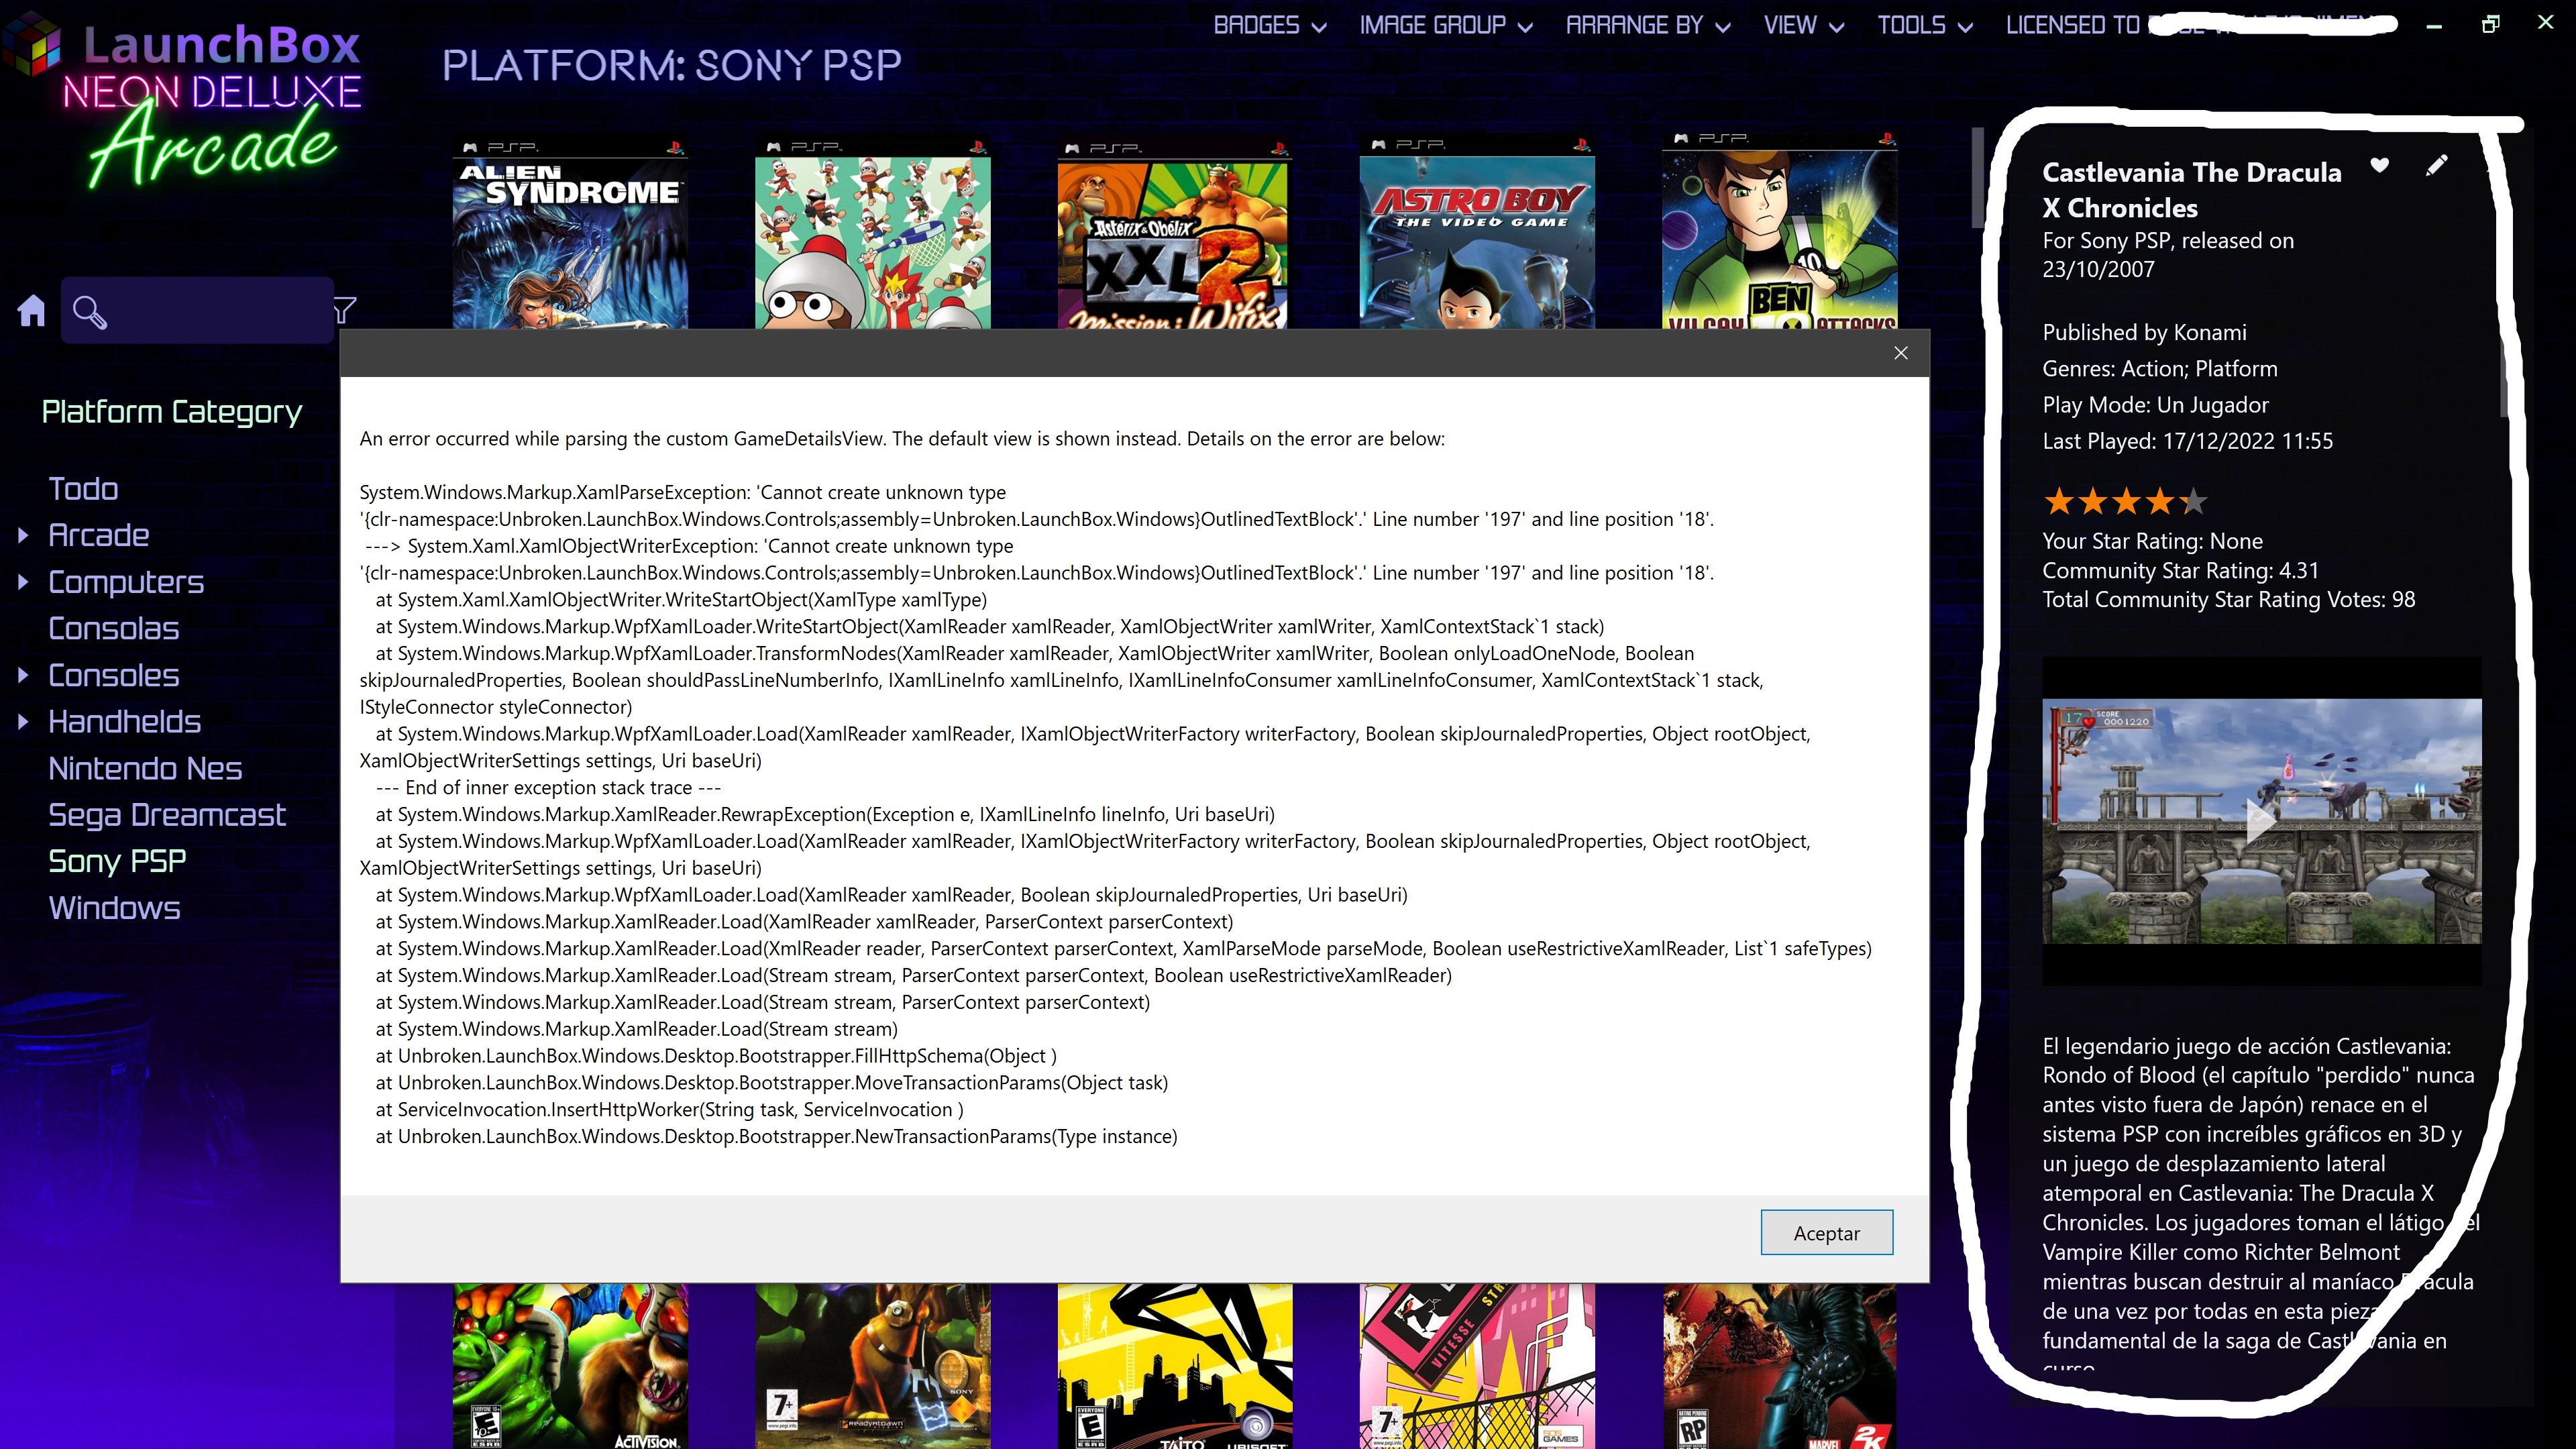The width and height of the screenshot is (2576, 1449).
Task: Select Consolas in platform list
Action: 113,629
